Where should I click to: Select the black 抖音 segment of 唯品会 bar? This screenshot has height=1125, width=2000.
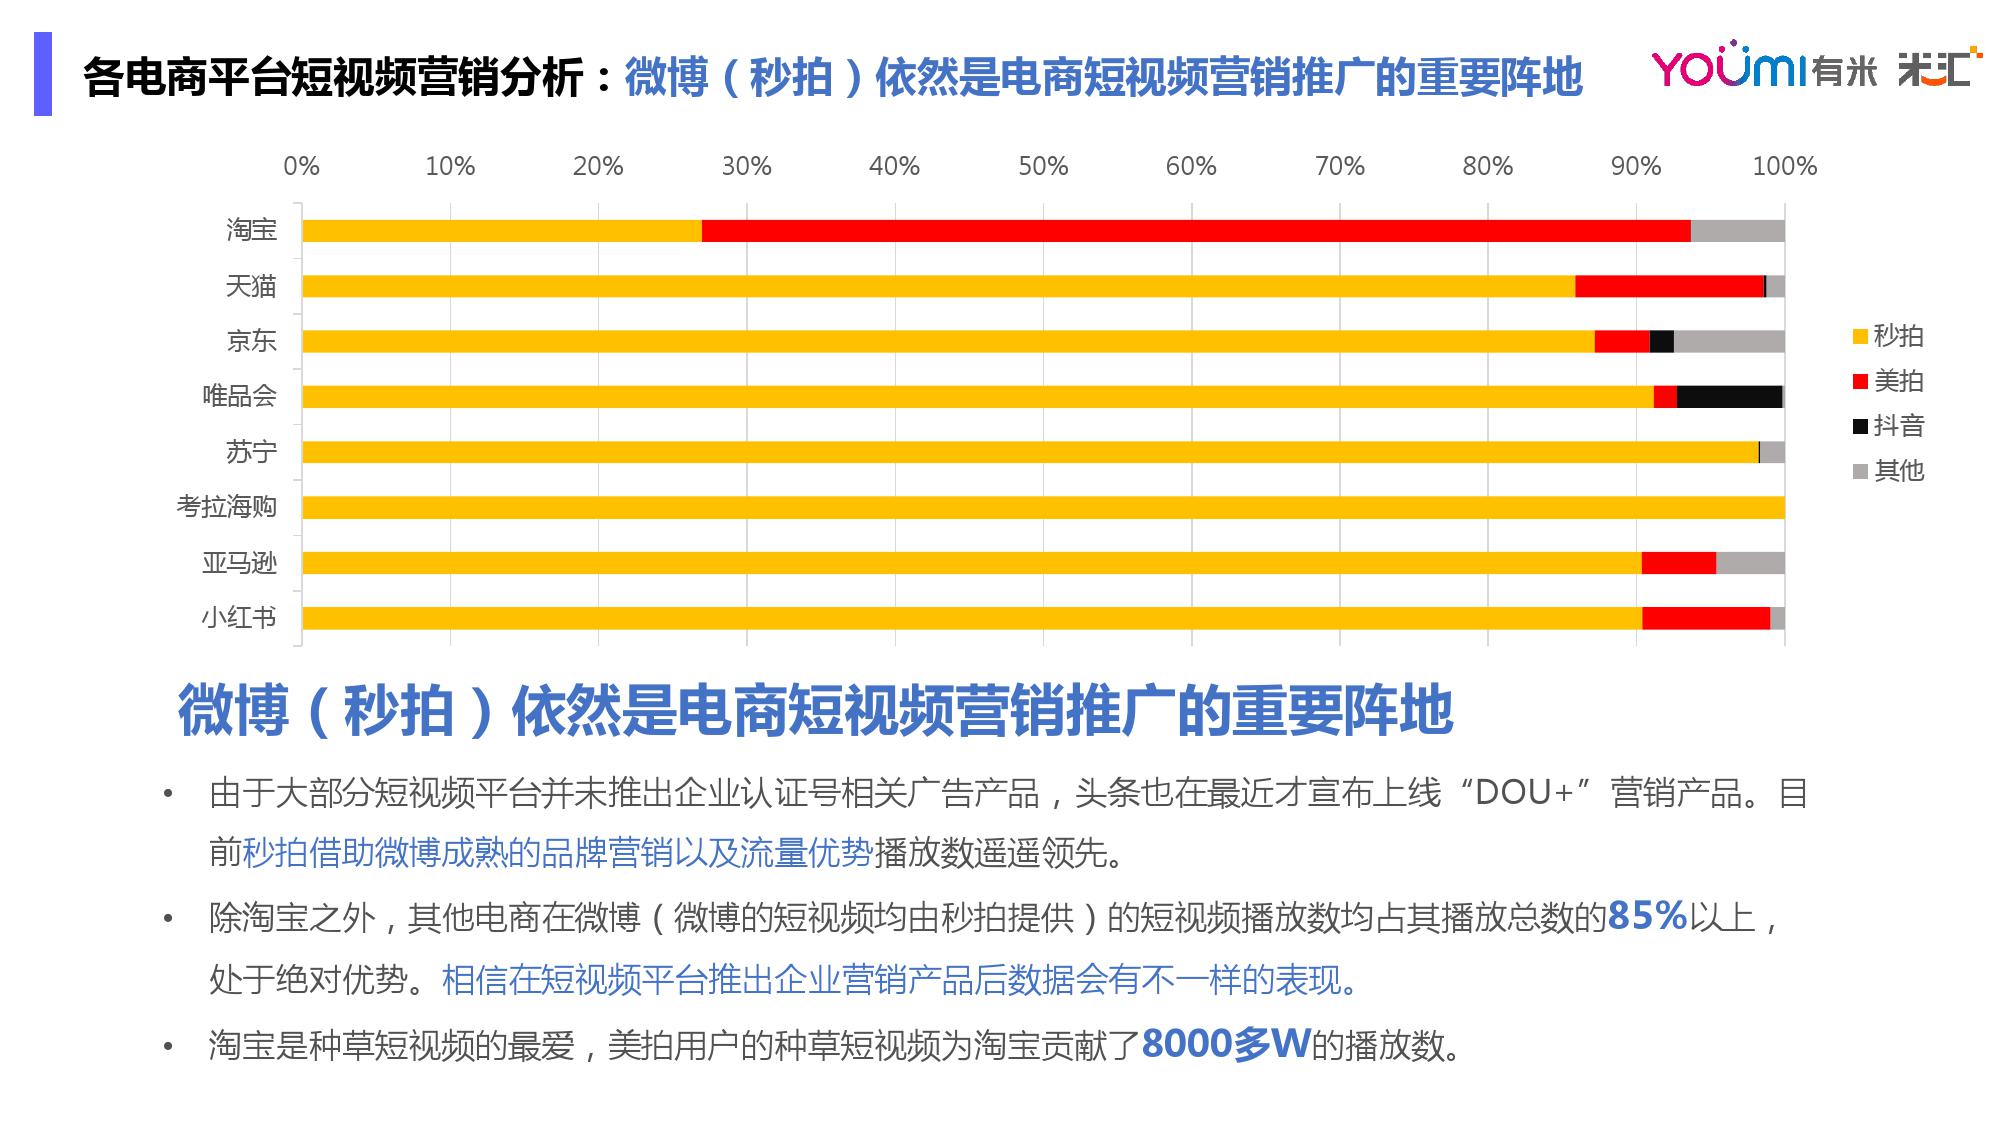tap(1729, 397)
